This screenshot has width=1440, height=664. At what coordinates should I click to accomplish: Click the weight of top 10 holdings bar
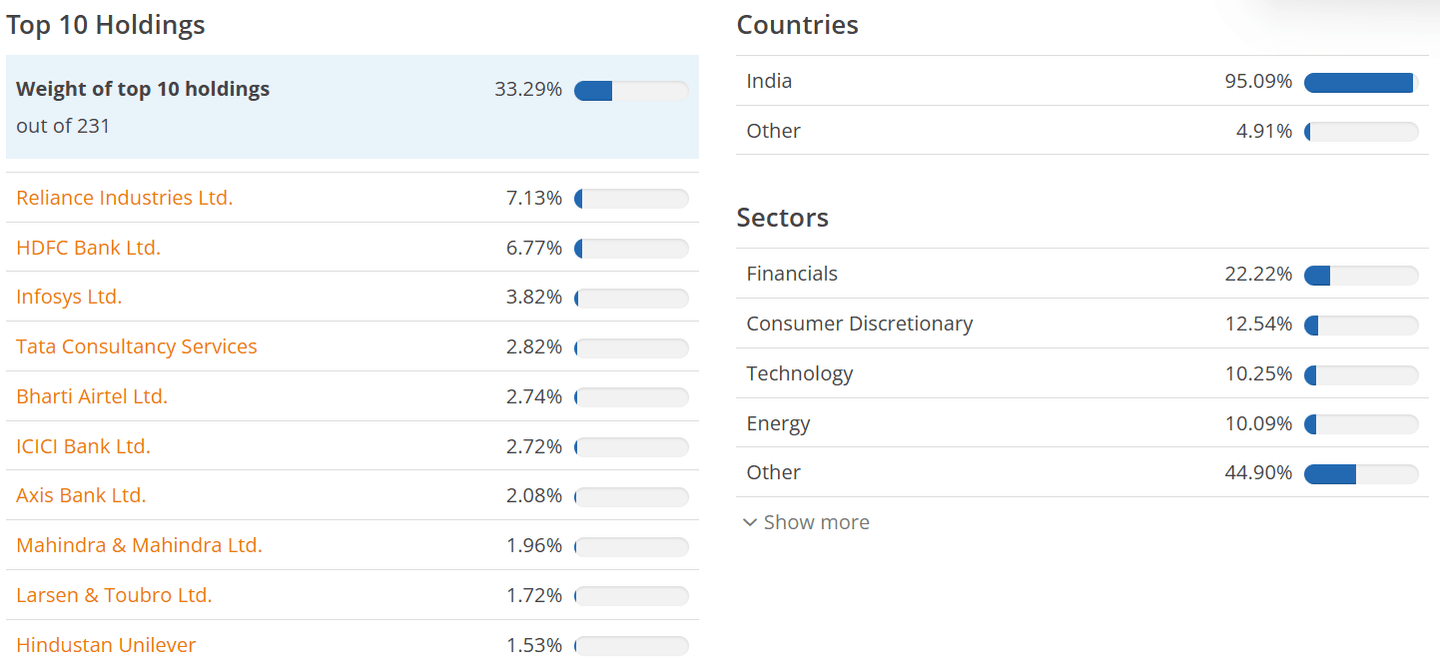(x=631, y=90)
